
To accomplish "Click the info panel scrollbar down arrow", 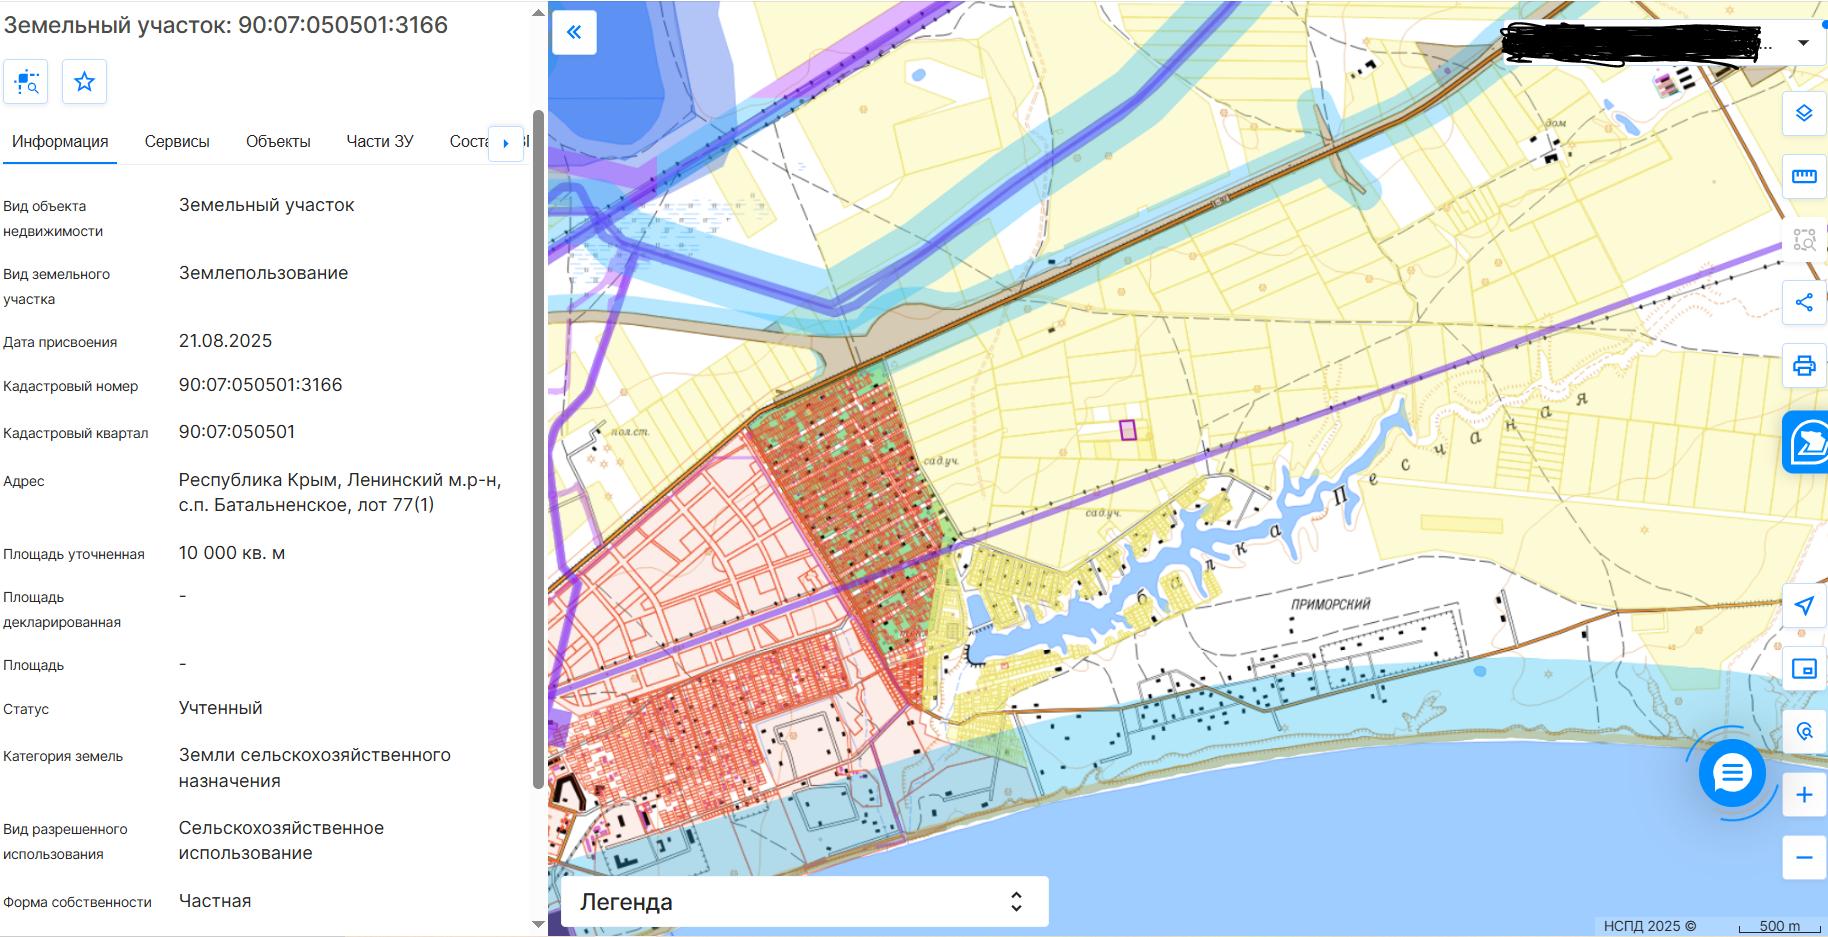I will [x=538, y=924].
